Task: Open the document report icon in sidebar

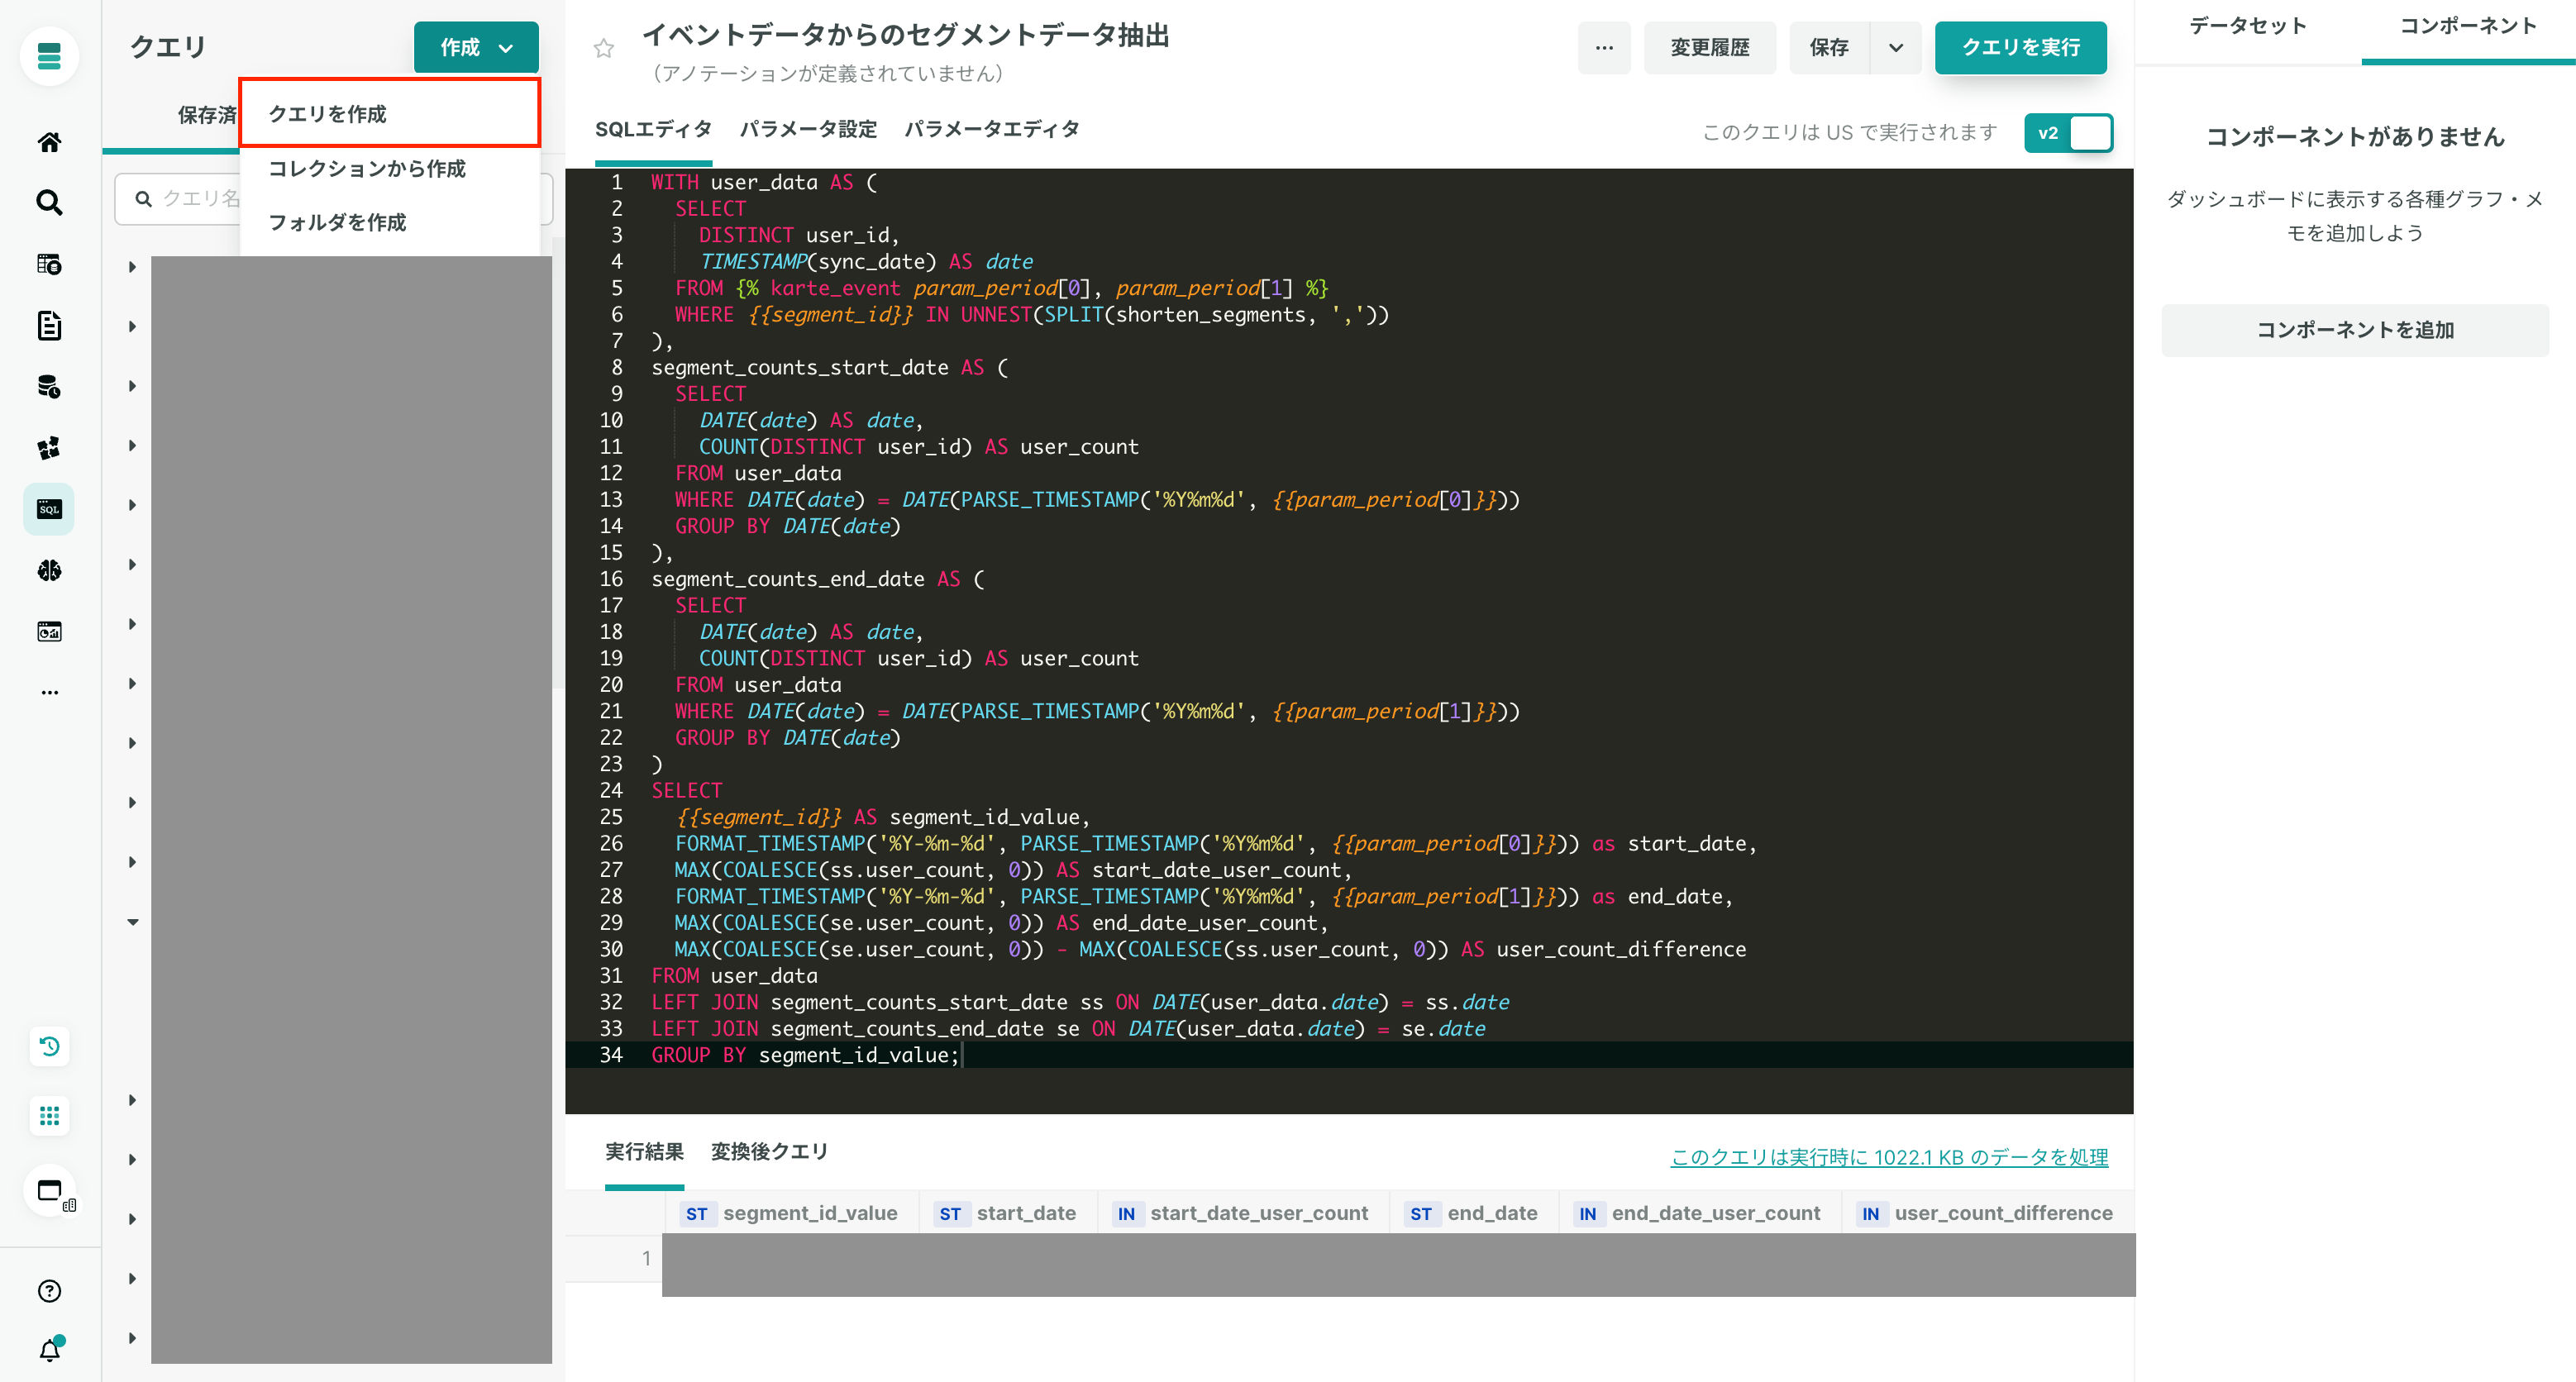Action: point(49,325)
